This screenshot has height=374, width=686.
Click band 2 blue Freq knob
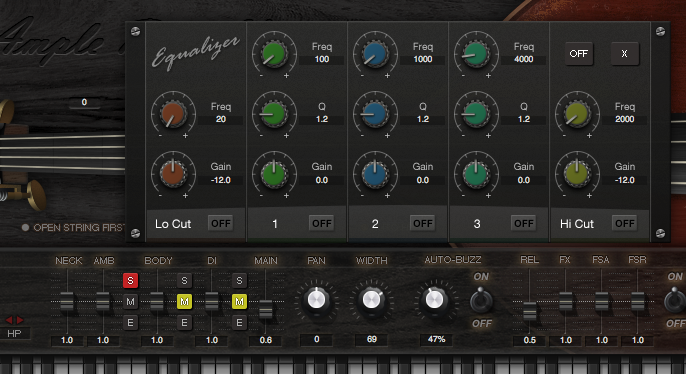click(375, 53)
